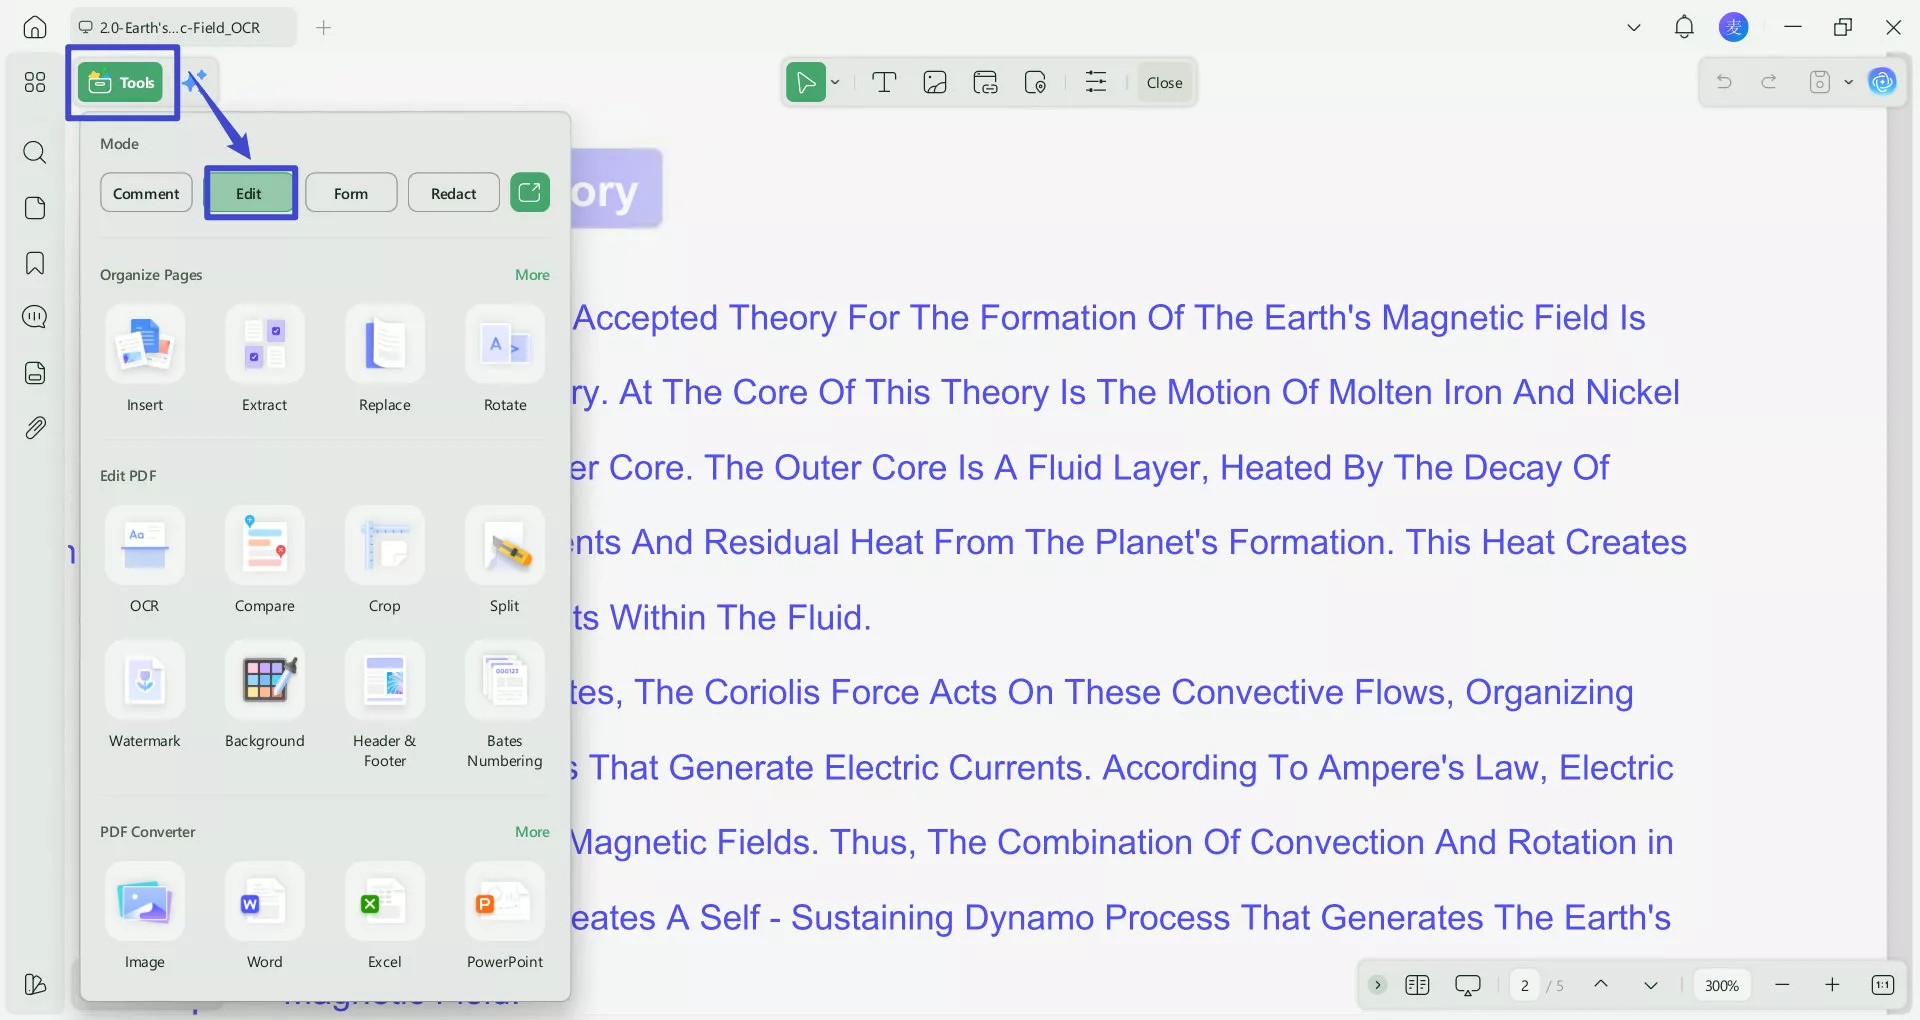Viewport: 1920px width, 1020px height.
Task: Select the Watermark tool
Action: 144,695
